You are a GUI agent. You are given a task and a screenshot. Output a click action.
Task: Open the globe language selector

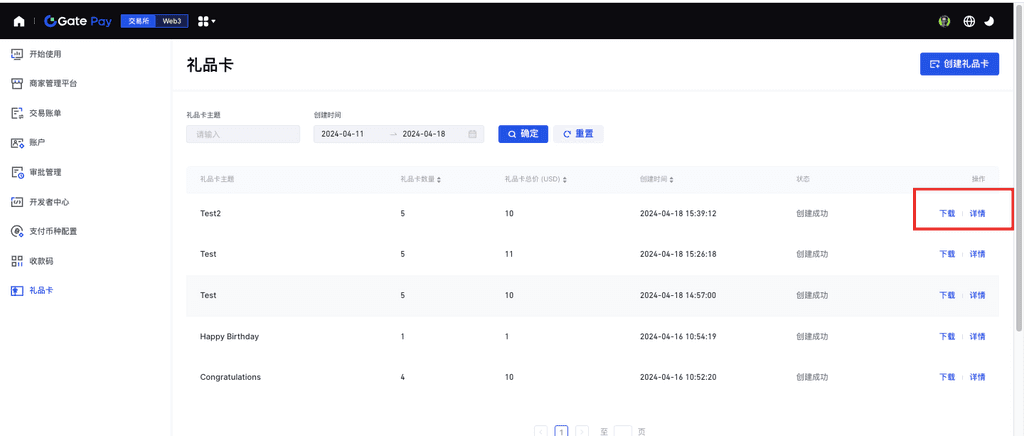click(969, 21)
